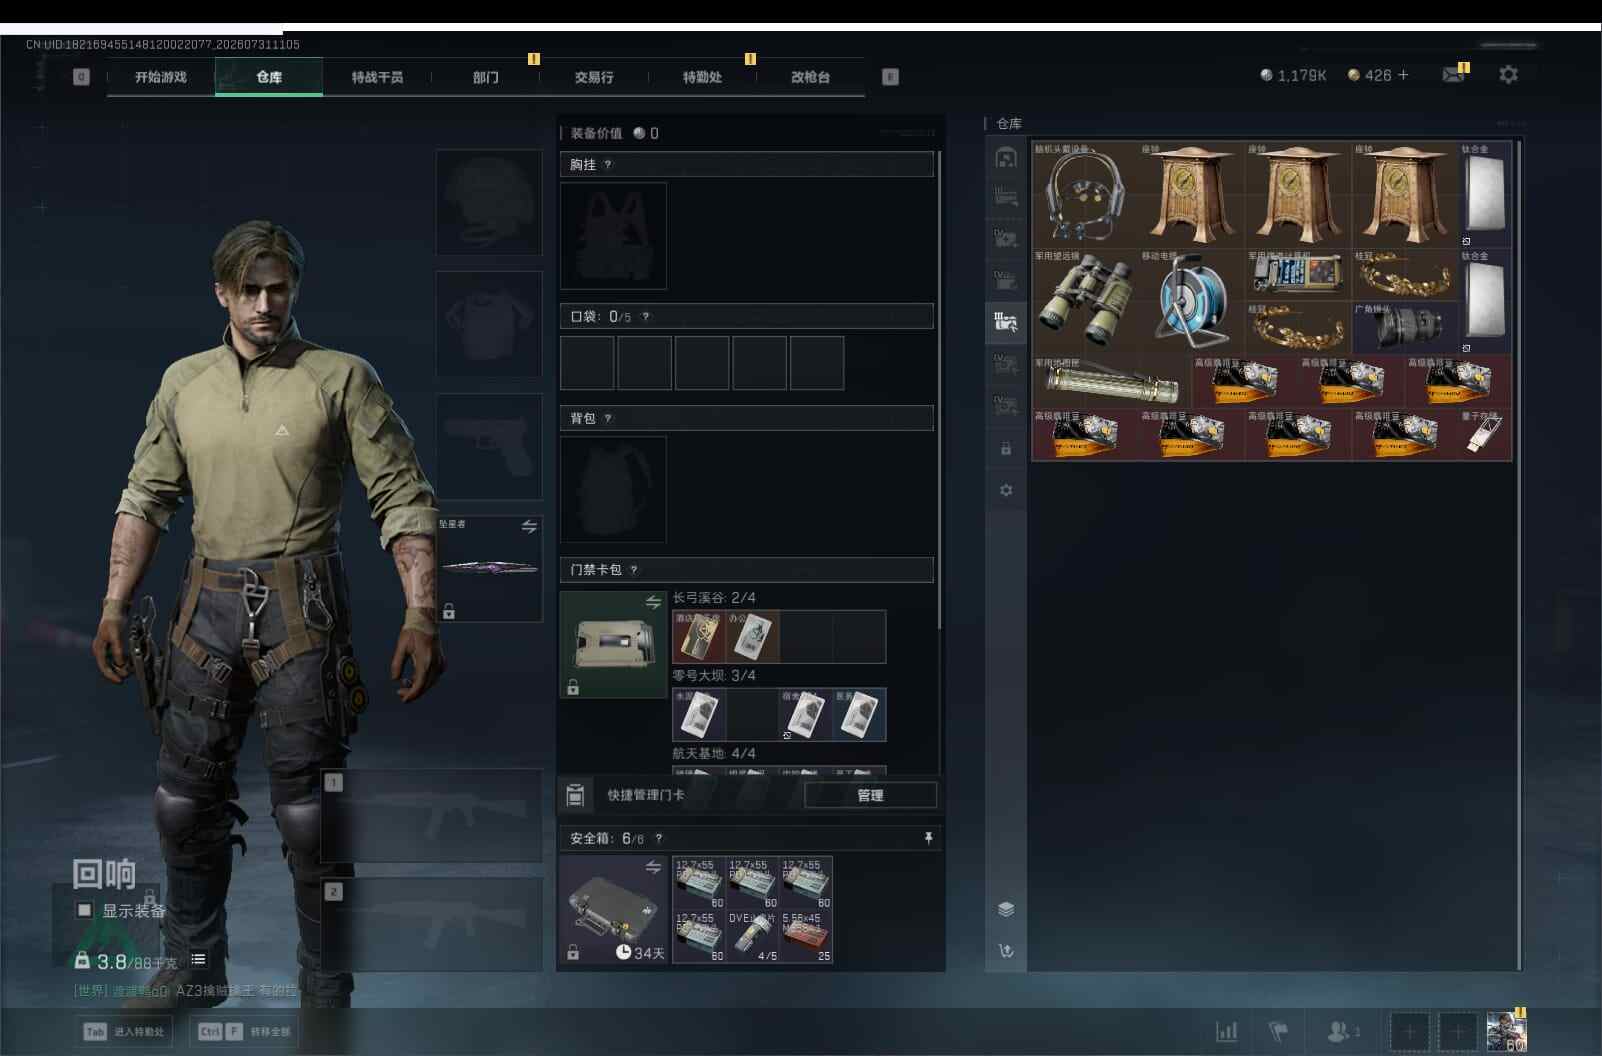Open the weight details list icon
Screen dimensions: 1602x1056
coord(198,960)
